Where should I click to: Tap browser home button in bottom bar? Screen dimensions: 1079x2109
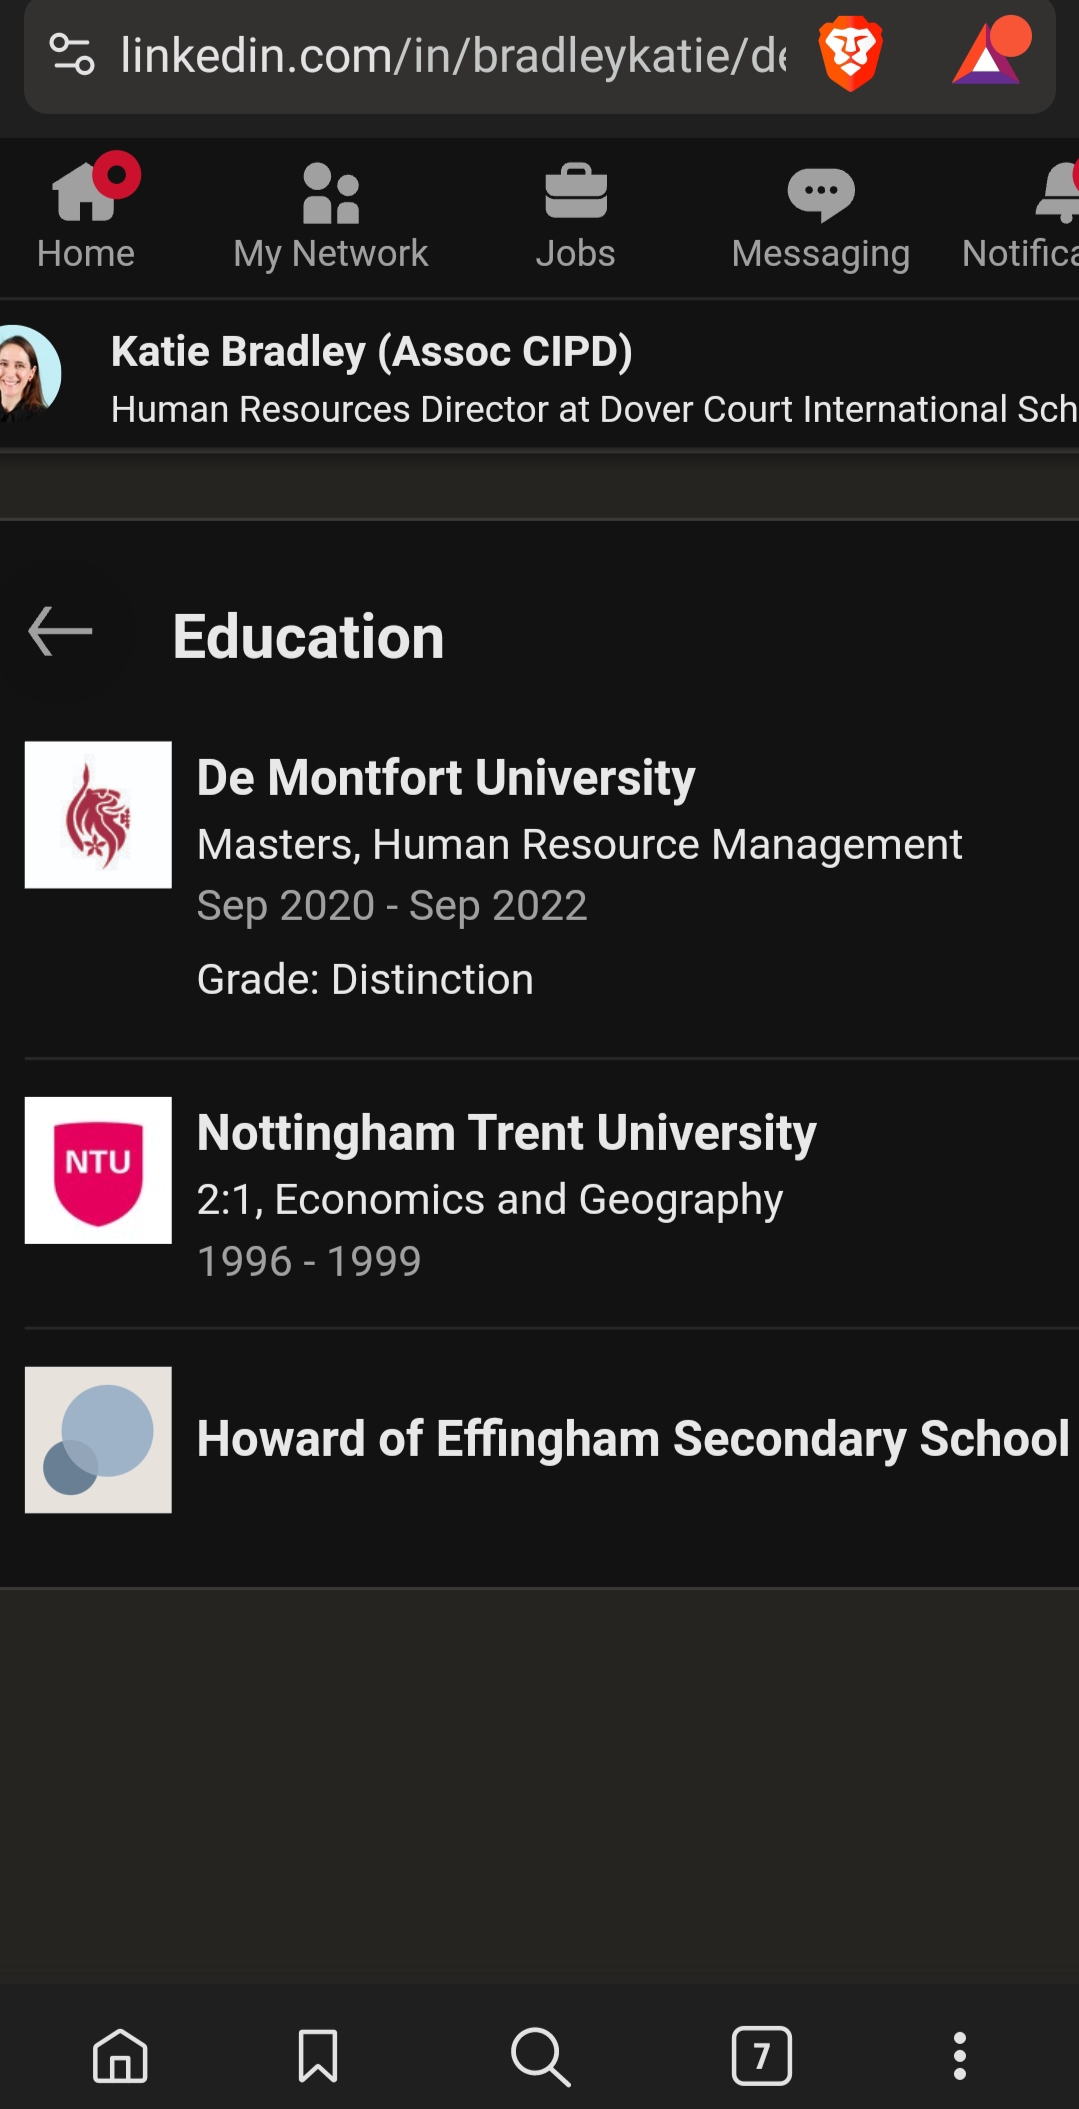(x=120, y=2056)
